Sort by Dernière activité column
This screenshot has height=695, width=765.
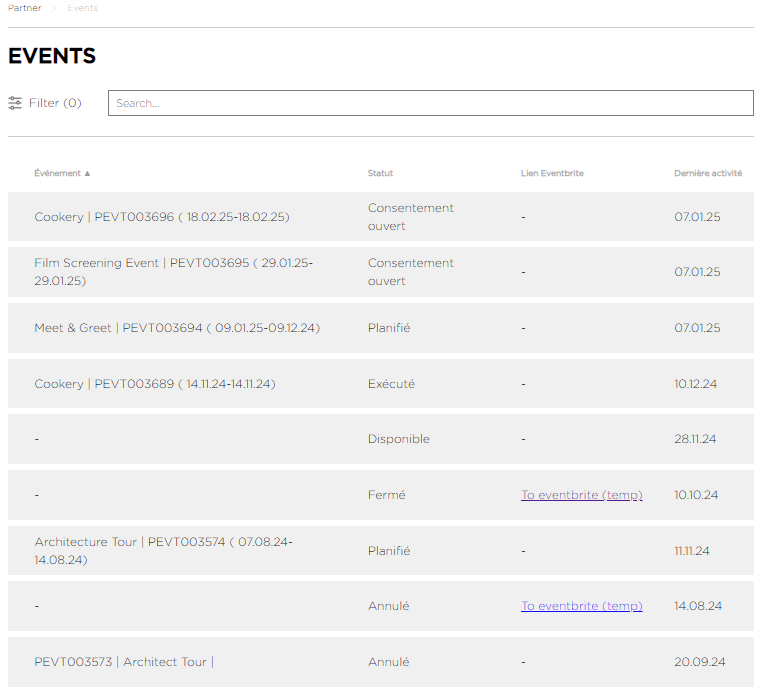tap(708, 173)
